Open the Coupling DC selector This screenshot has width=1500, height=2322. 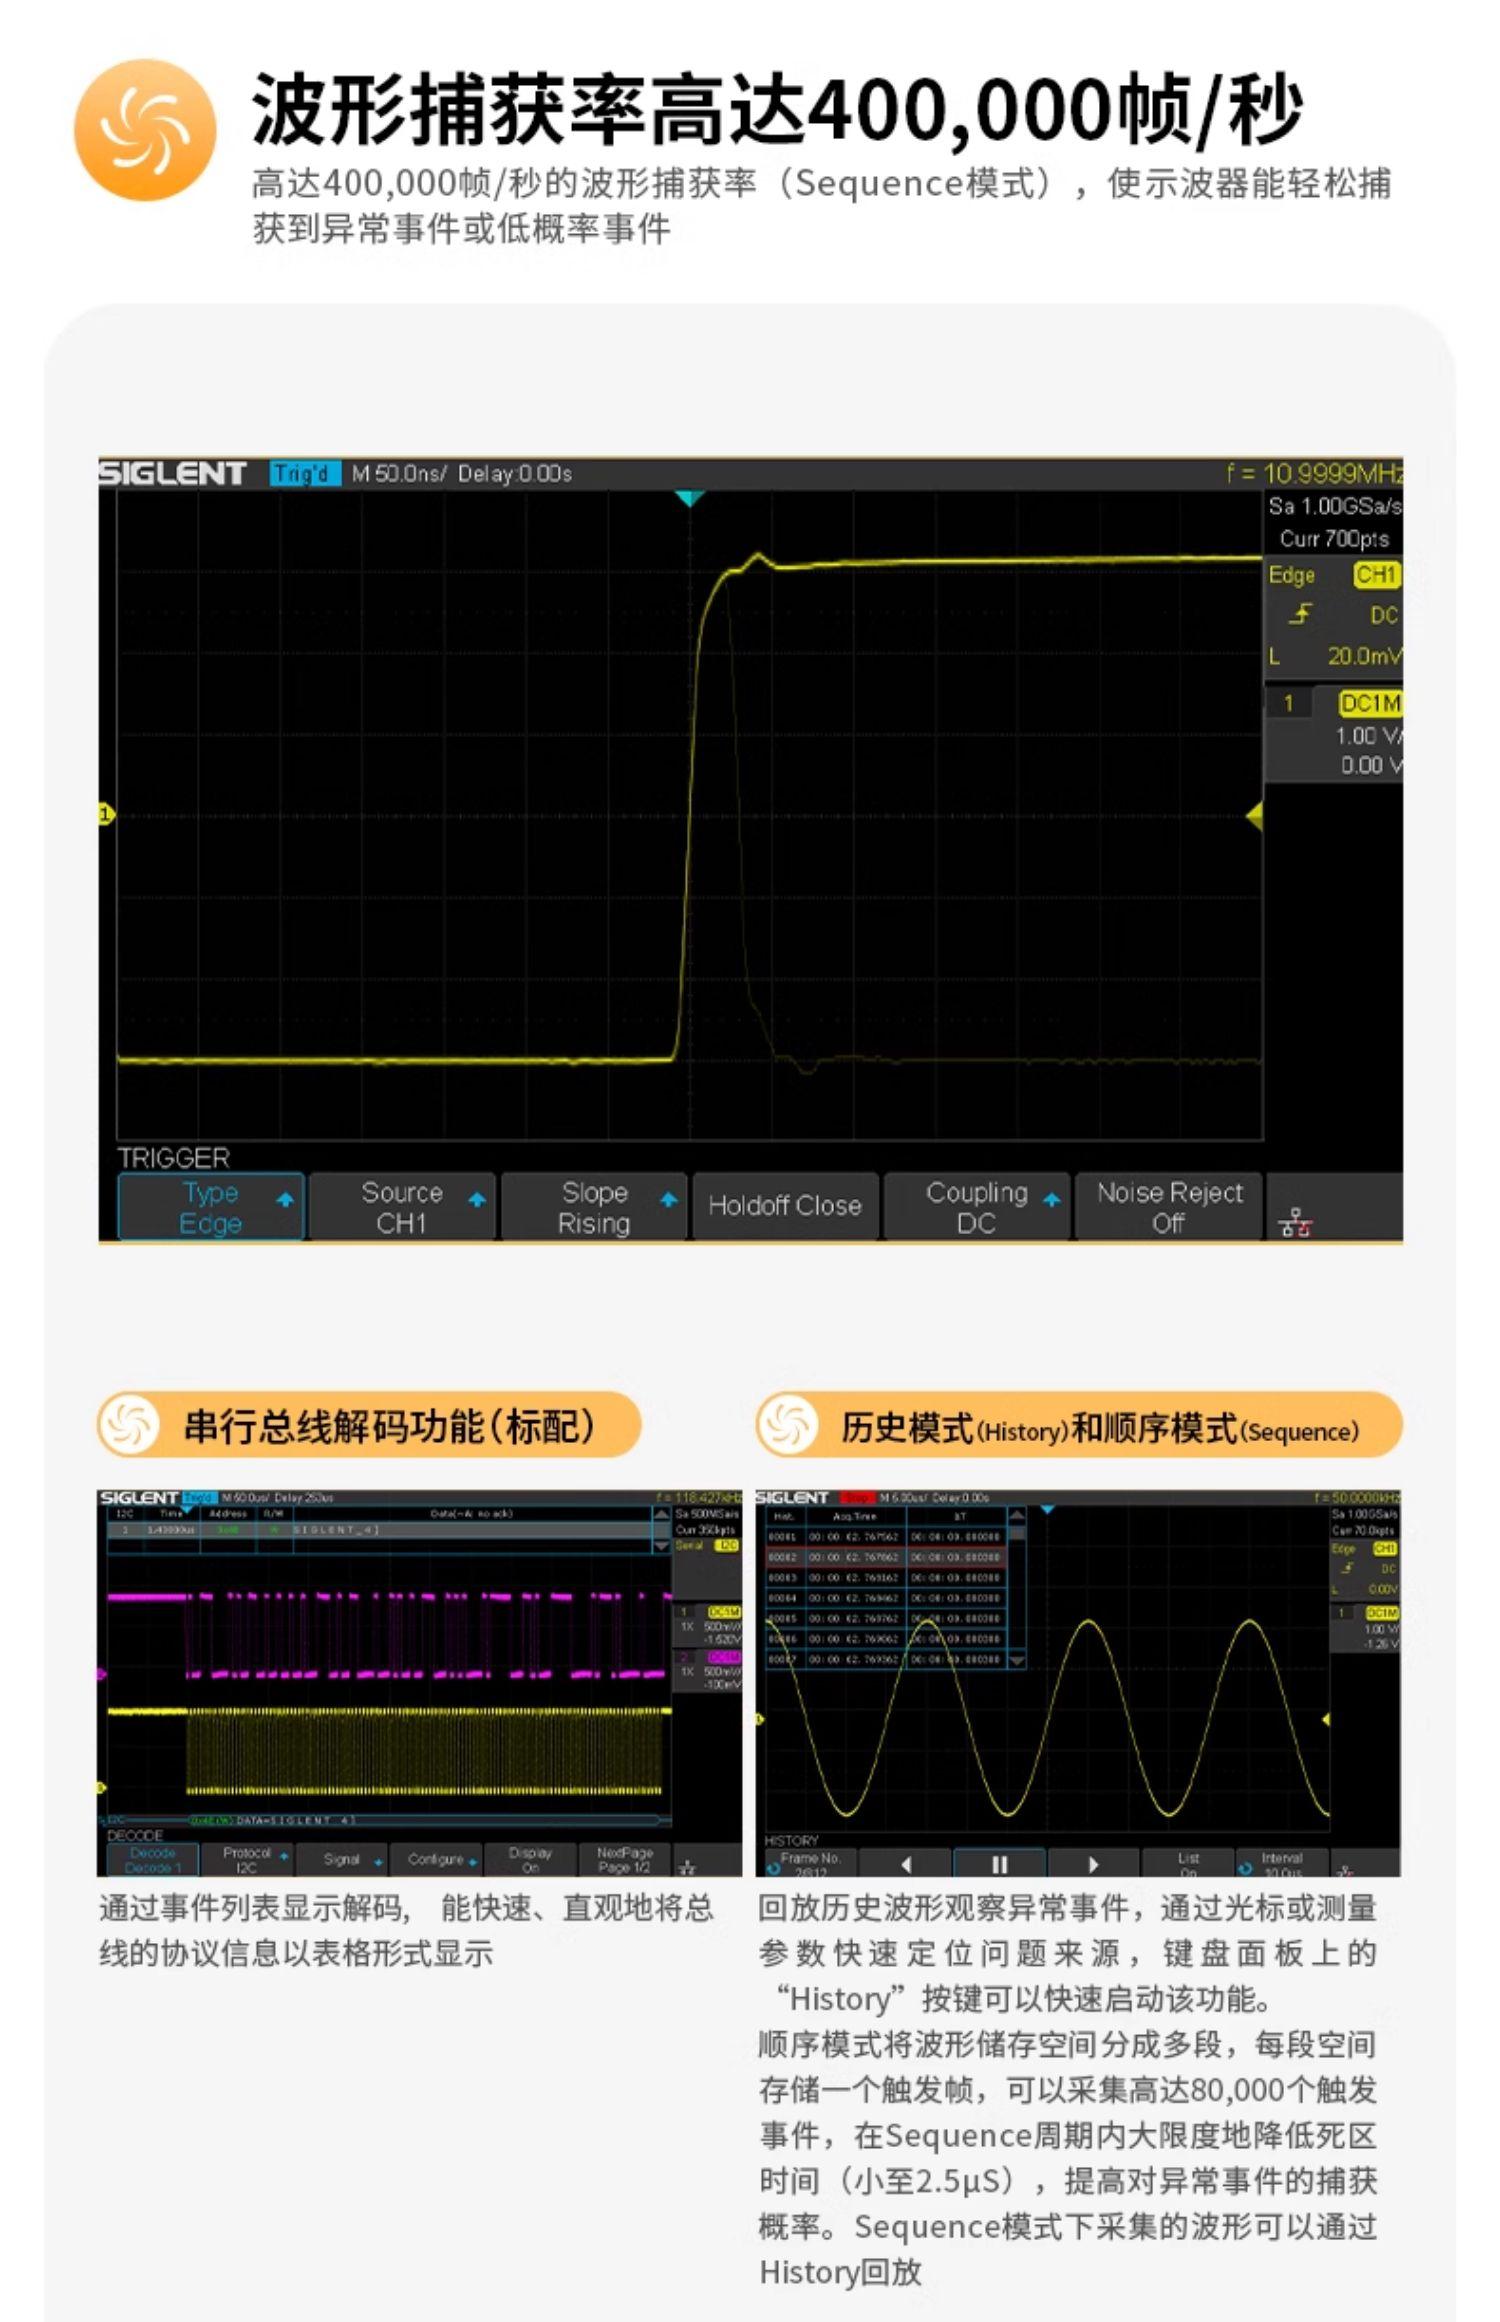[x=977, y=1207]
